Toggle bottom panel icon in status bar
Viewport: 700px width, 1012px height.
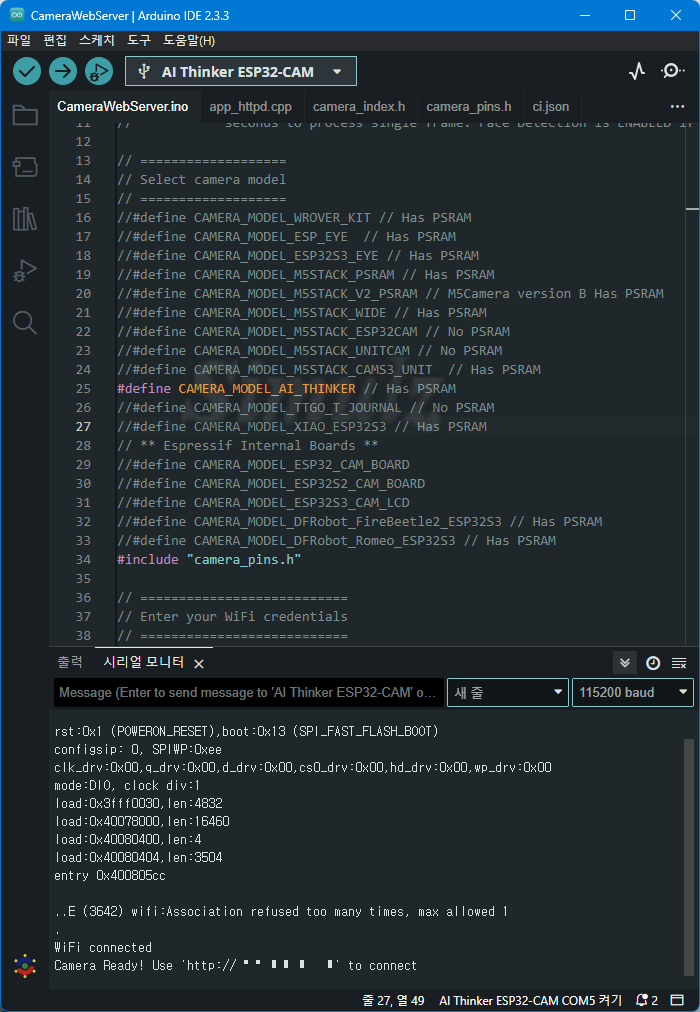point(676,1000)
